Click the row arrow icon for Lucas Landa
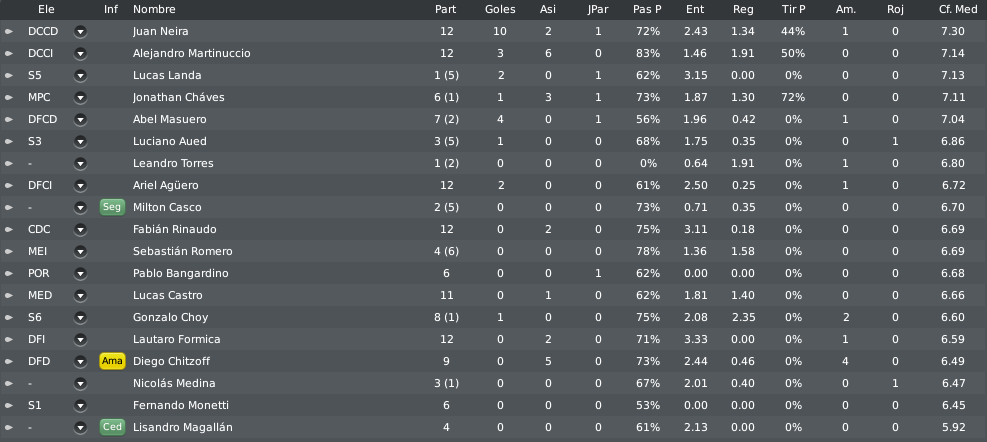This screenshot has height=442, width=987. coord(9,76)
